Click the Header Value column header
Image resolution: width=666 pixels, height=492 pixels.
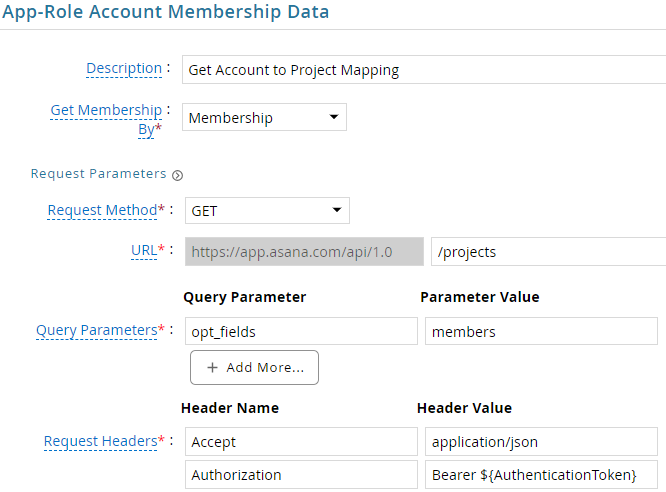point(464,408)
